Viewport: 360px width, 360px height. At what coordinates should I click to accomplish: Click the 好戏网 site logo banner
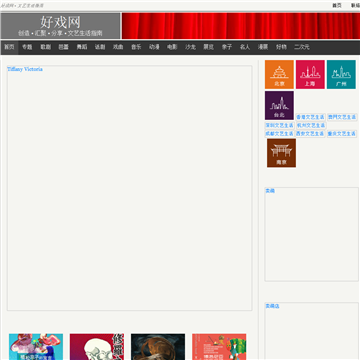point(60,26)
